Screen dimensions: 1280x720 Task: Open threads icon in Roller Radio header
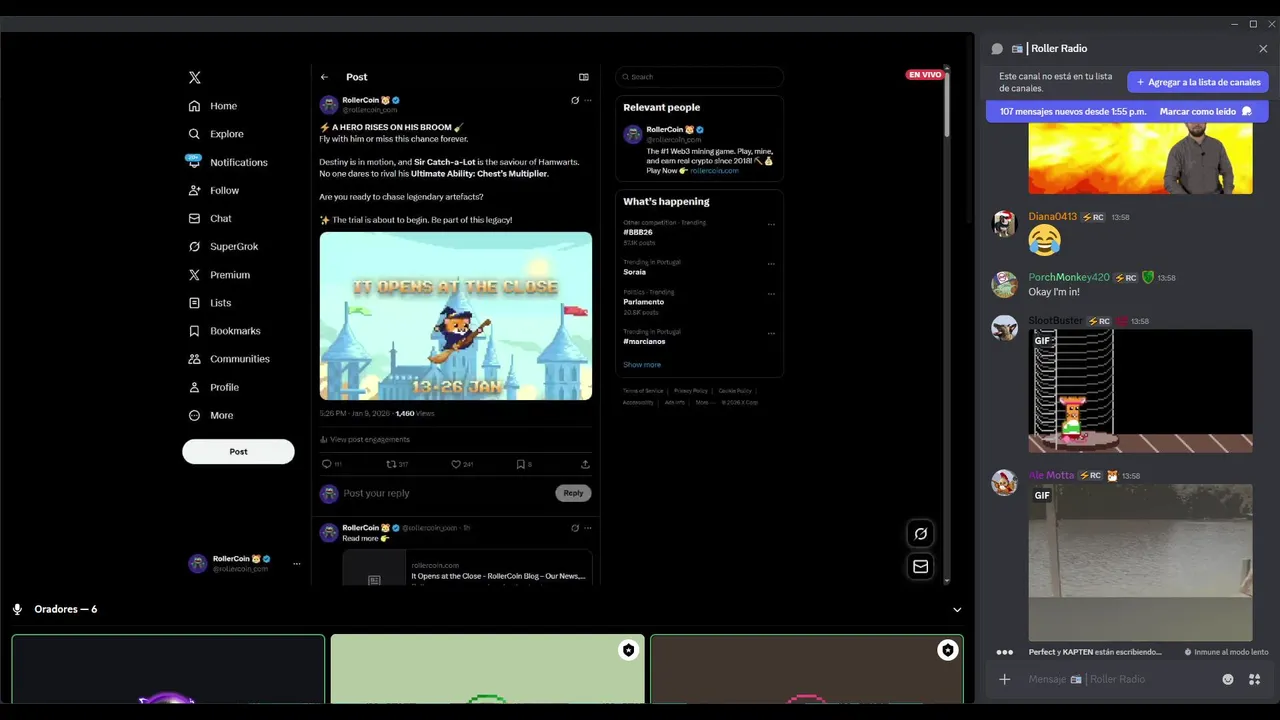click(x=997, y=48)
